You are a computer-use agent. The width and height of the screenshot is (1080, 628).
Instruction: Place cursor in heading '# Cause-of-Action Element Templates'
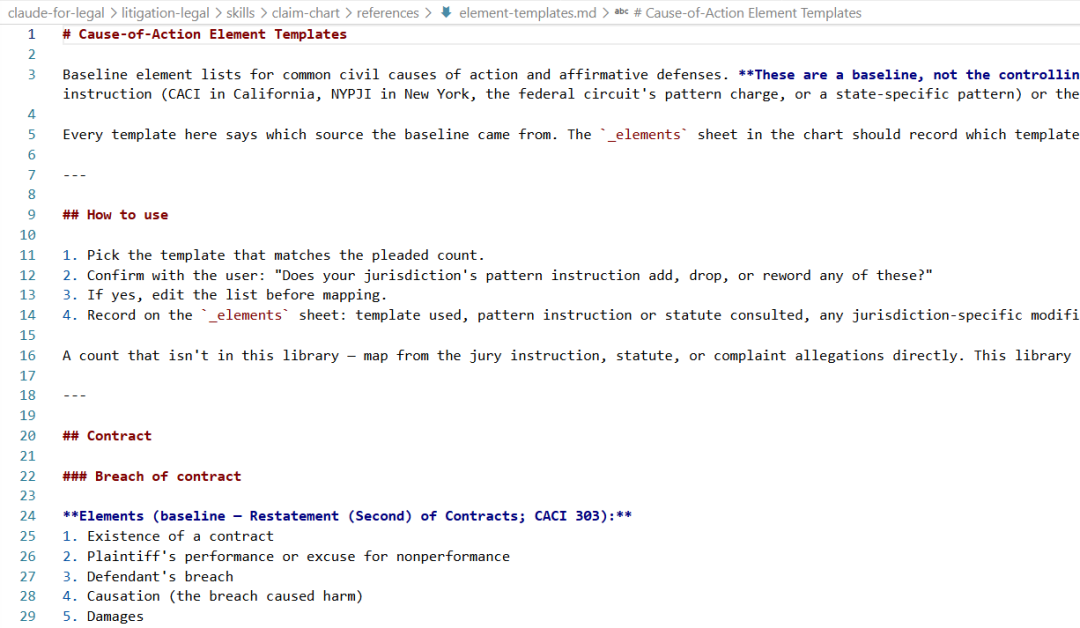(205, 34)
